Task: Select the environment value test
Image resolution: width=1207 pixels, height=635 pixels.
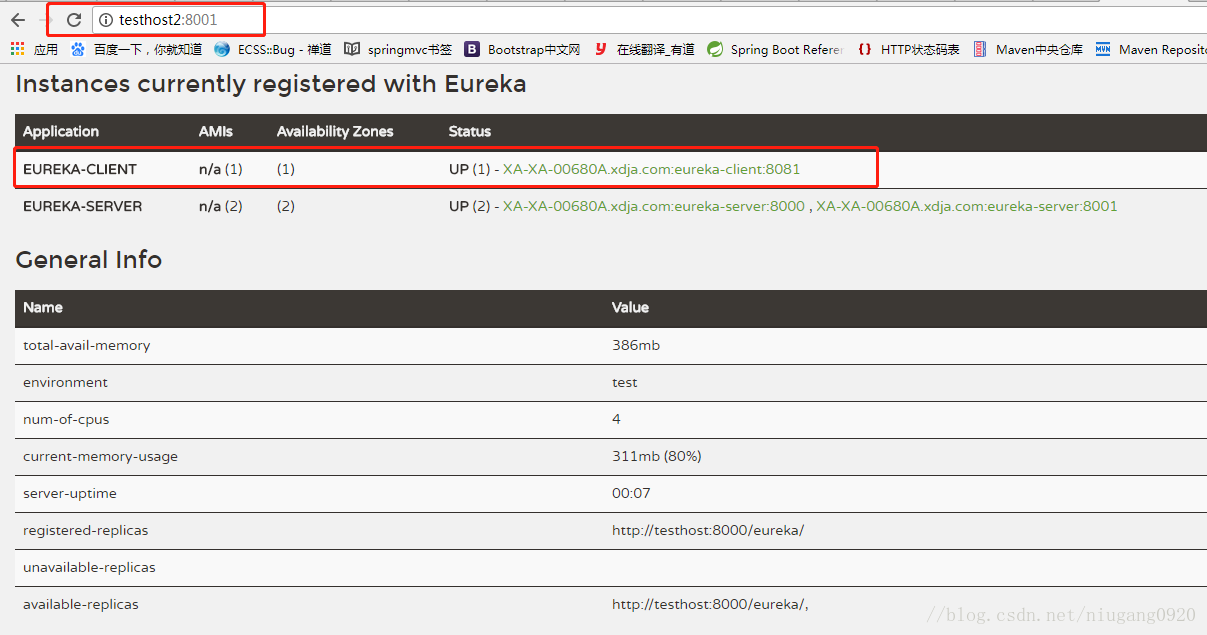Action: 625,382
